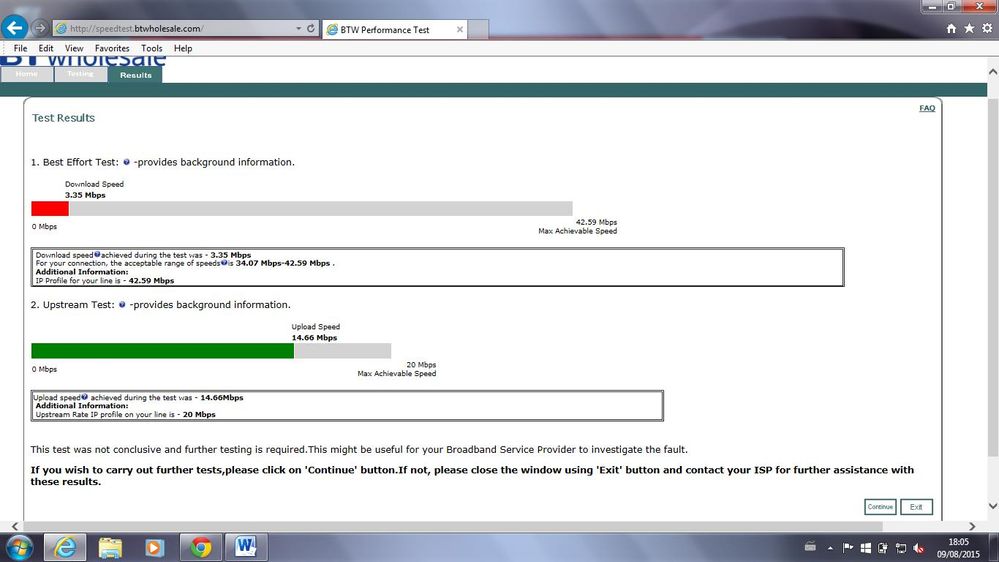Viewport: 999px width, 562px height.
Task: Open Internet Explorer from the taskbar
Action: pyautogui.click(x=65, y=547)
